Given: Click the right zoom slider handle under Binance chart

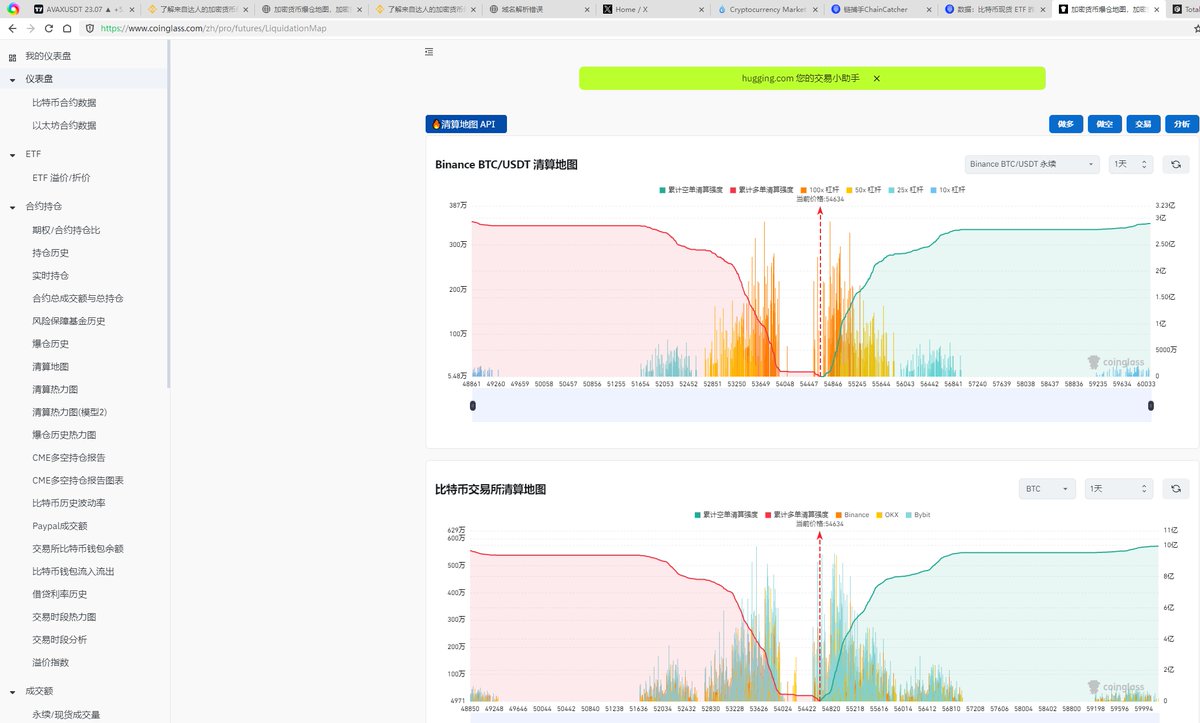Looking at the screenshot, I should (x=1151, y=405).
